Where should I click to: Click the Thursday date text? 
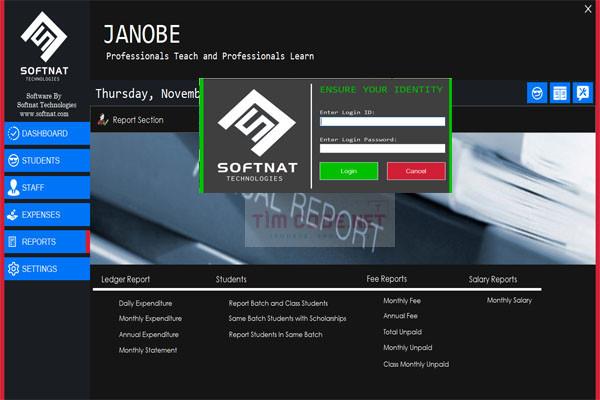148,94
